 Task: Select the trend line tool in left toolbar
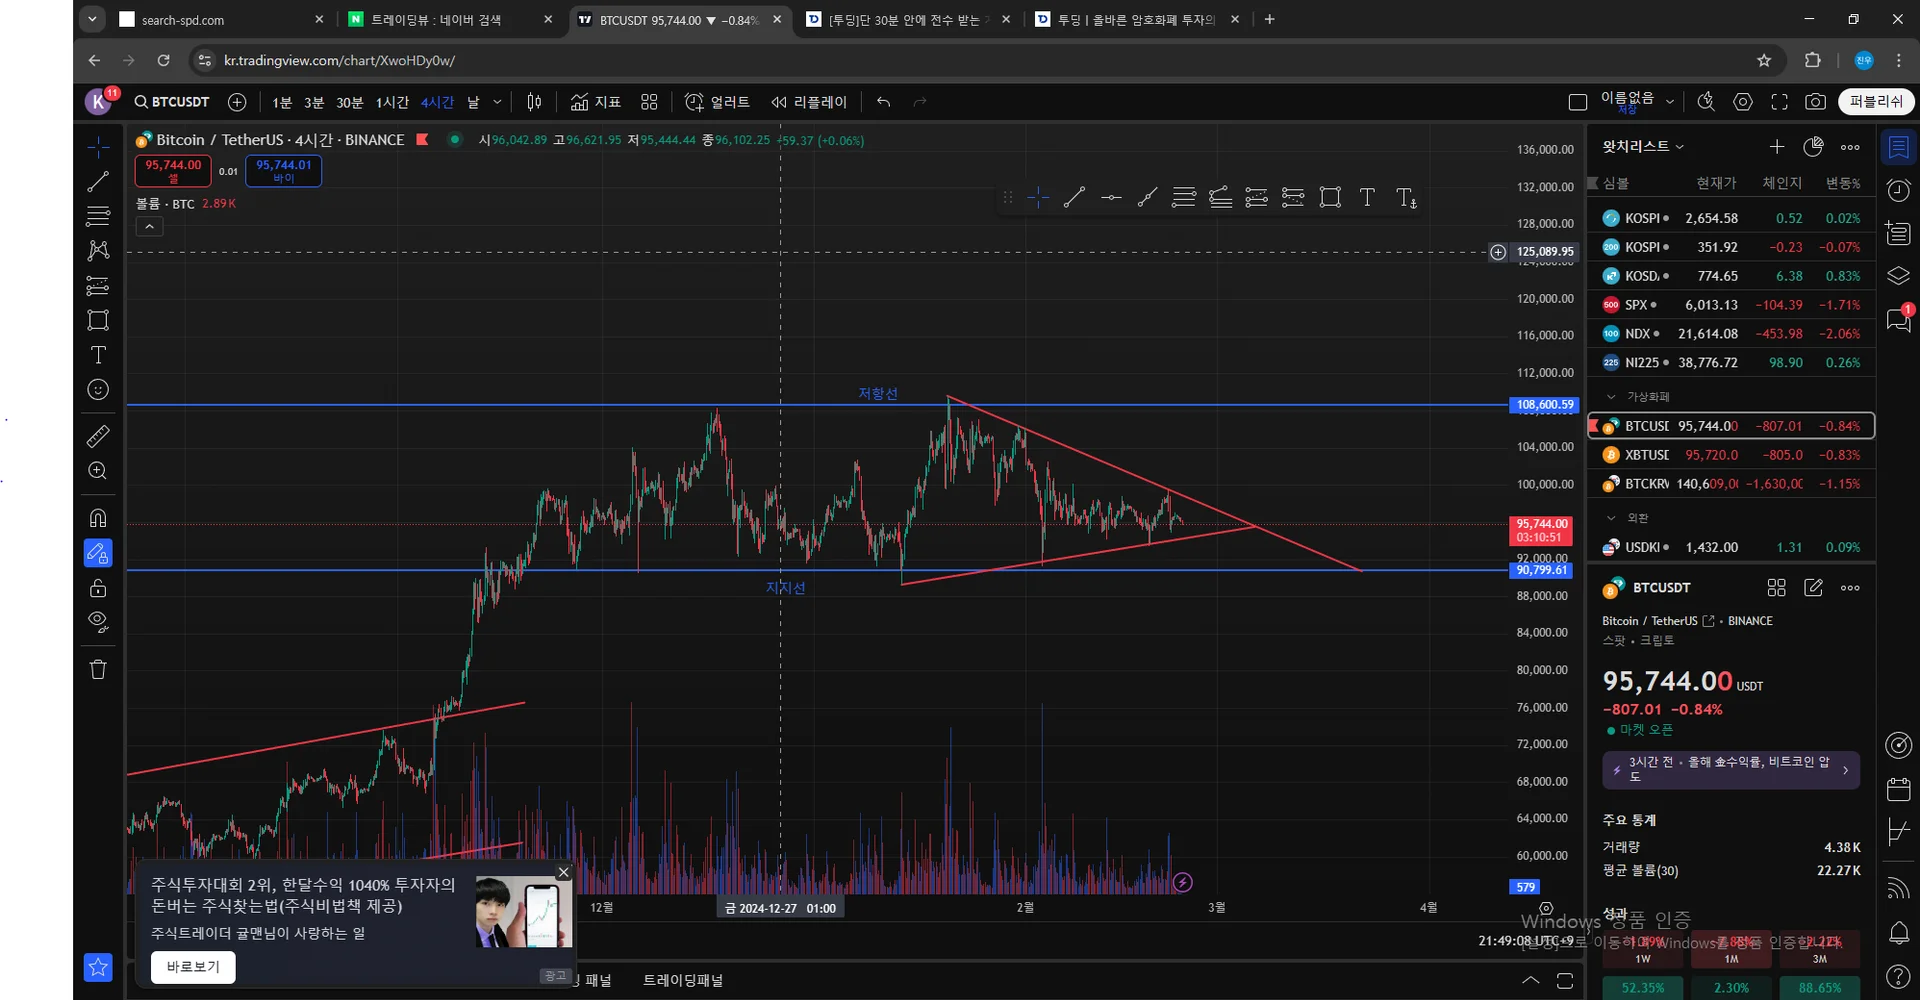[98, 182]
